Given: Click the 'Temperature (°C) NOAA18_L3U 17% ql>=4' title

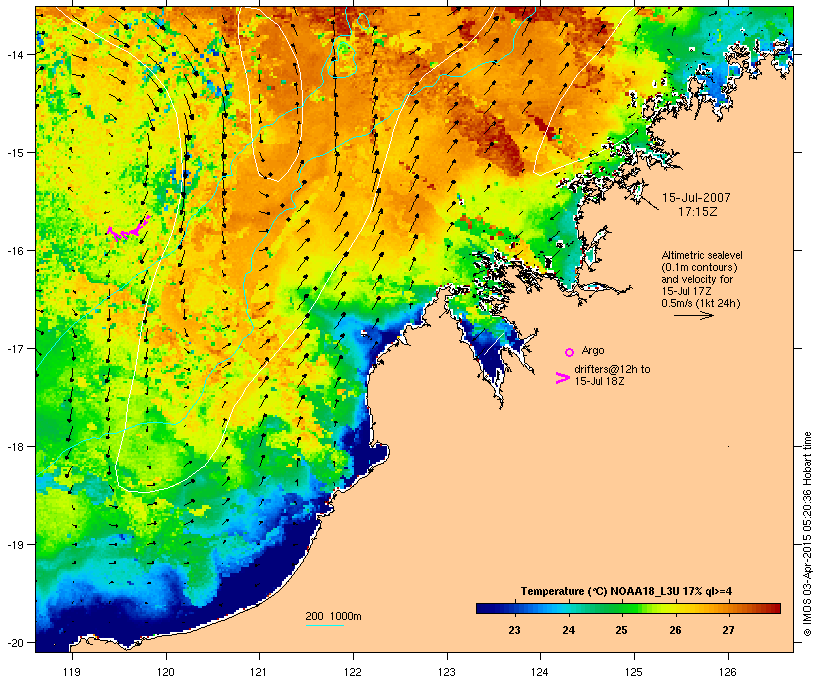Looking at the screenshot, I should click(626, 591).
